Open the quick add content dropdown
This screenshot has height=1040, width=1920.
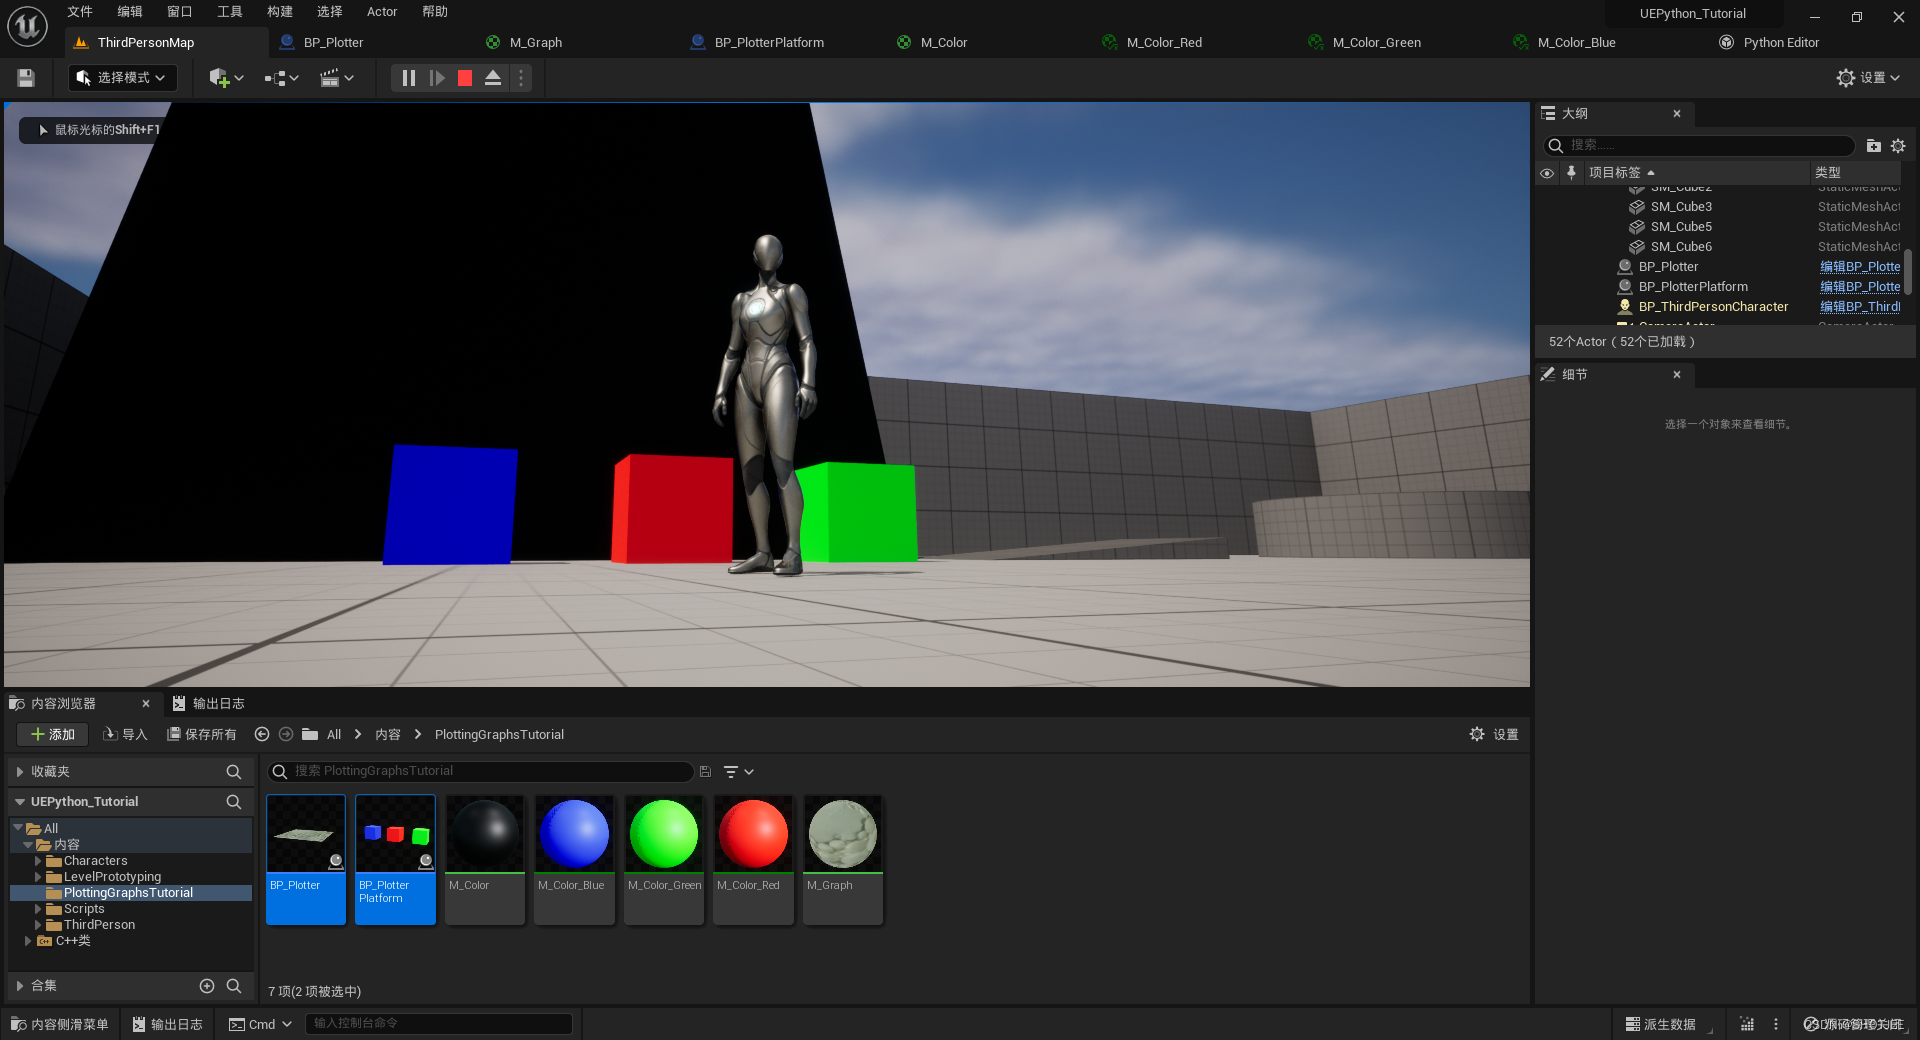226,78
